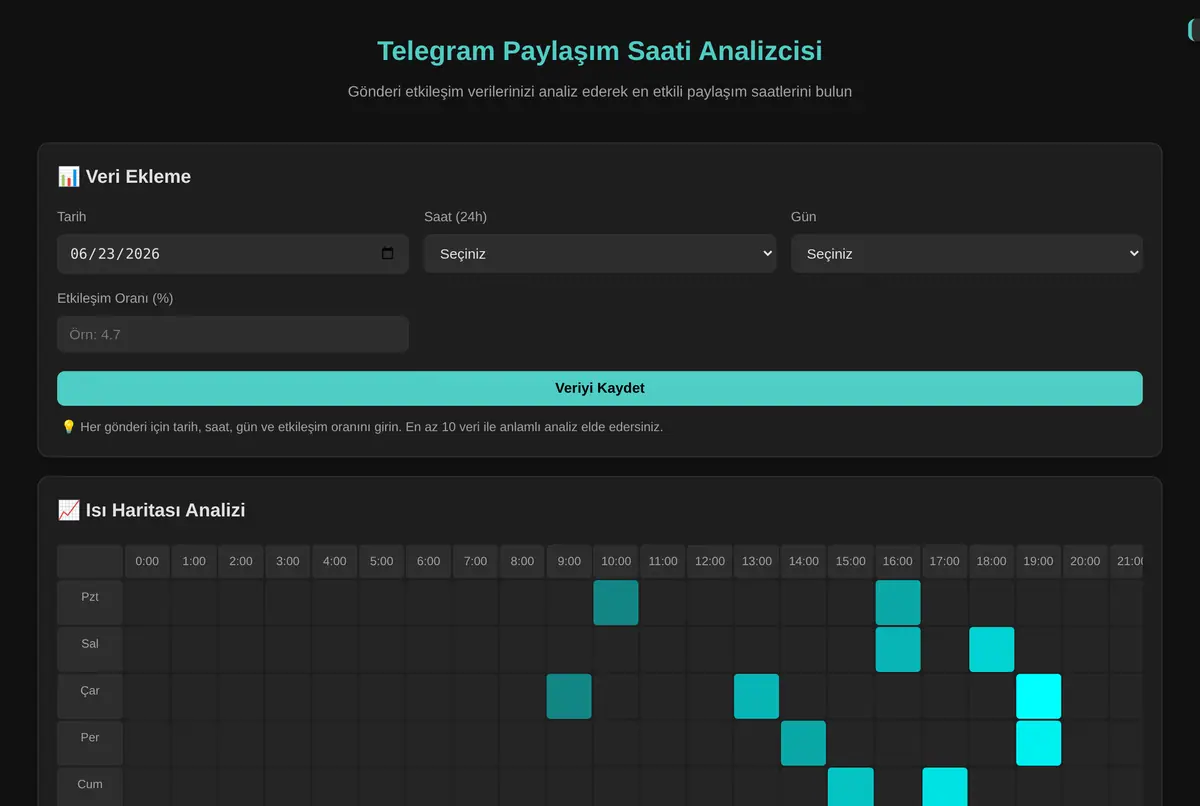The width and height of the screenshot is (1200, 806).
Task: Click the 20:00 column header
Action: tap(1086, 561)
